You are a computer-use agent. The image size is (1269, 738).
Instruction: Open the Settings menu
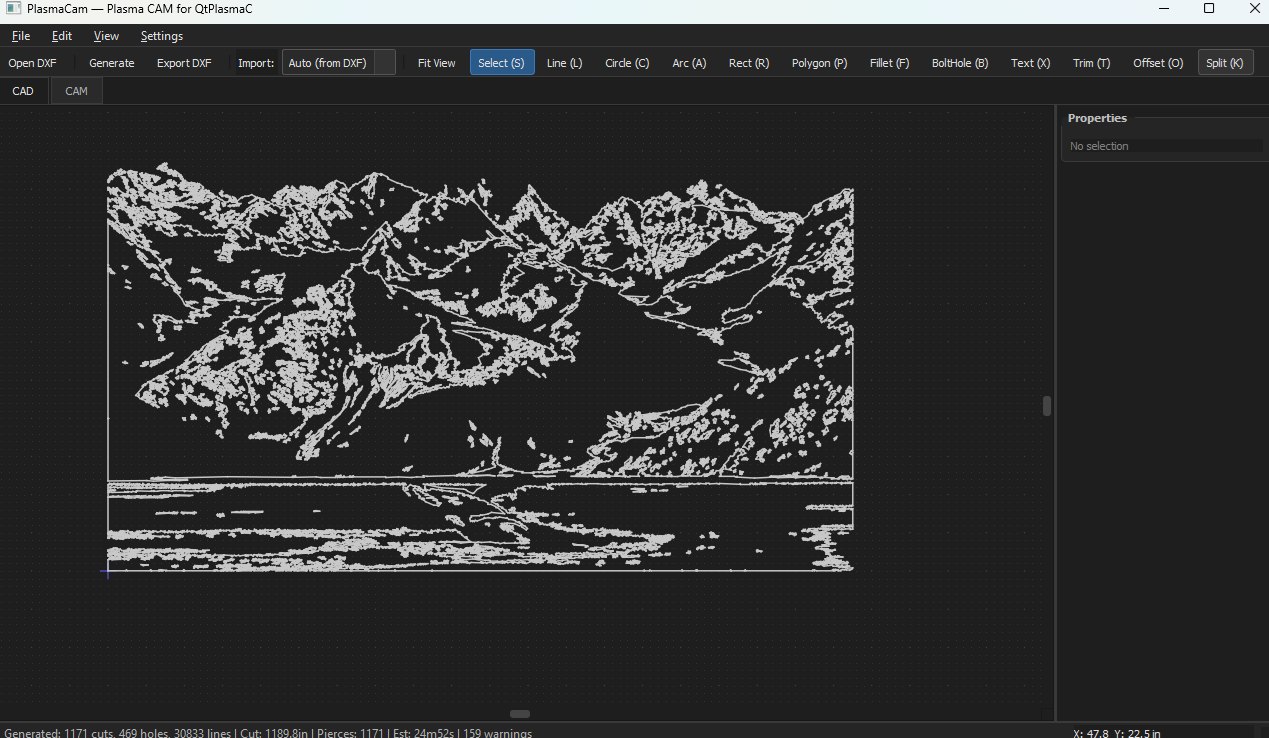click(x=161, y=36)
